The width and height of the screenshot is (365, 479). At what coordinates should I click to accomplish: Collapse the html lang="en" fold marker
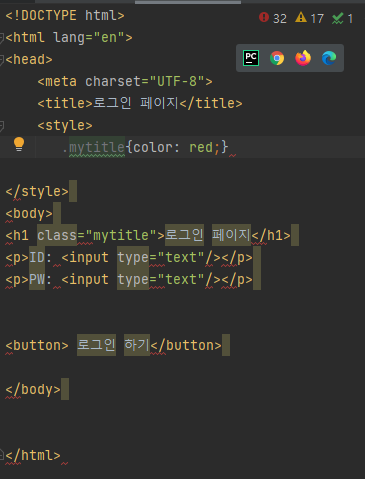point(2,38)
